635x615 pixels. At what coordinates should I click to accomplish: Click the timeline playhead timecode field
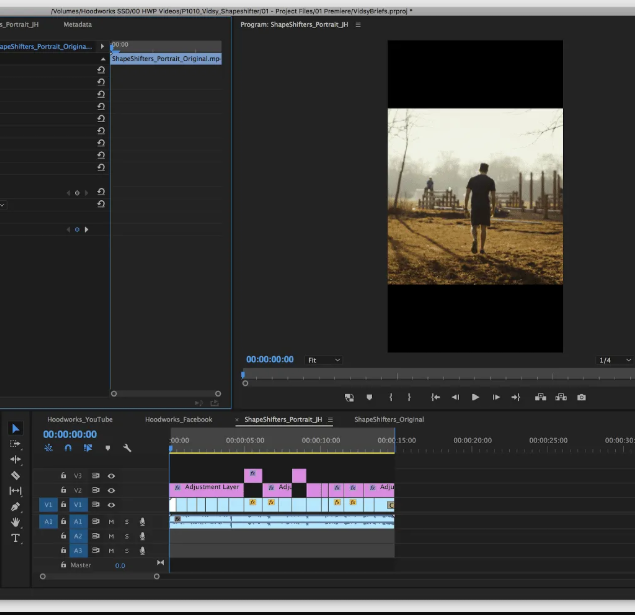[70, 434]
